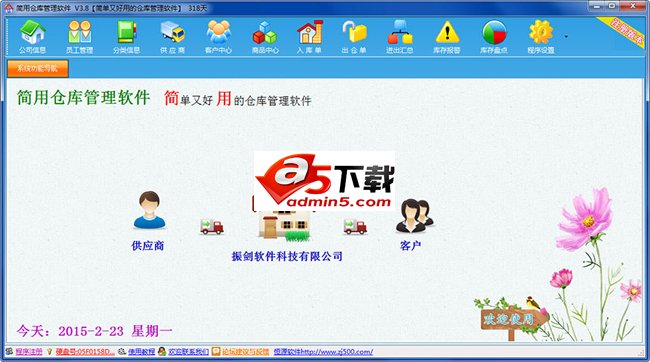The height and width of the screenshot is (362, 650).
Task: Open 客户中心 customer center
Action: [218, 37]
